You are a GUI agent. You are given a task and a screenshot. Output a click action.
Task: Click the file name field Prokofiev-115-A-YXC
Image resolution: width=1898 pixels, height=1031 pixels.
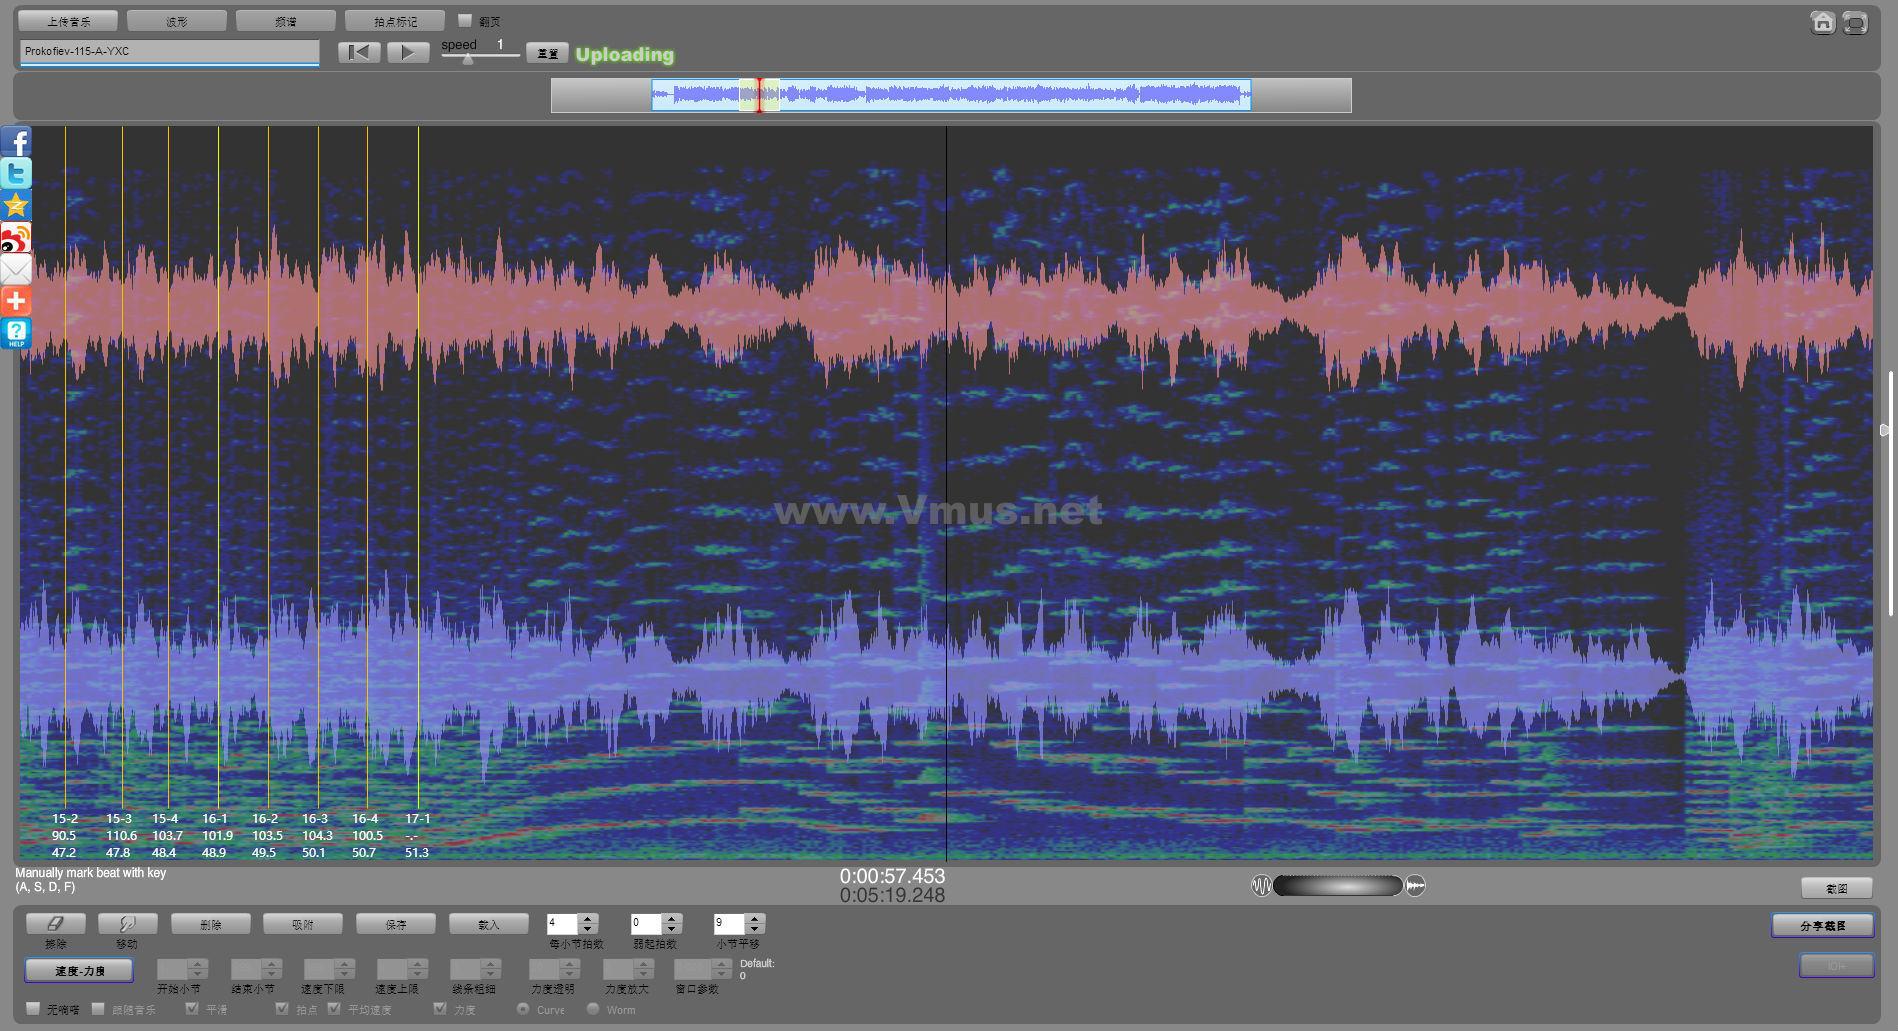(x=169, y=52)
